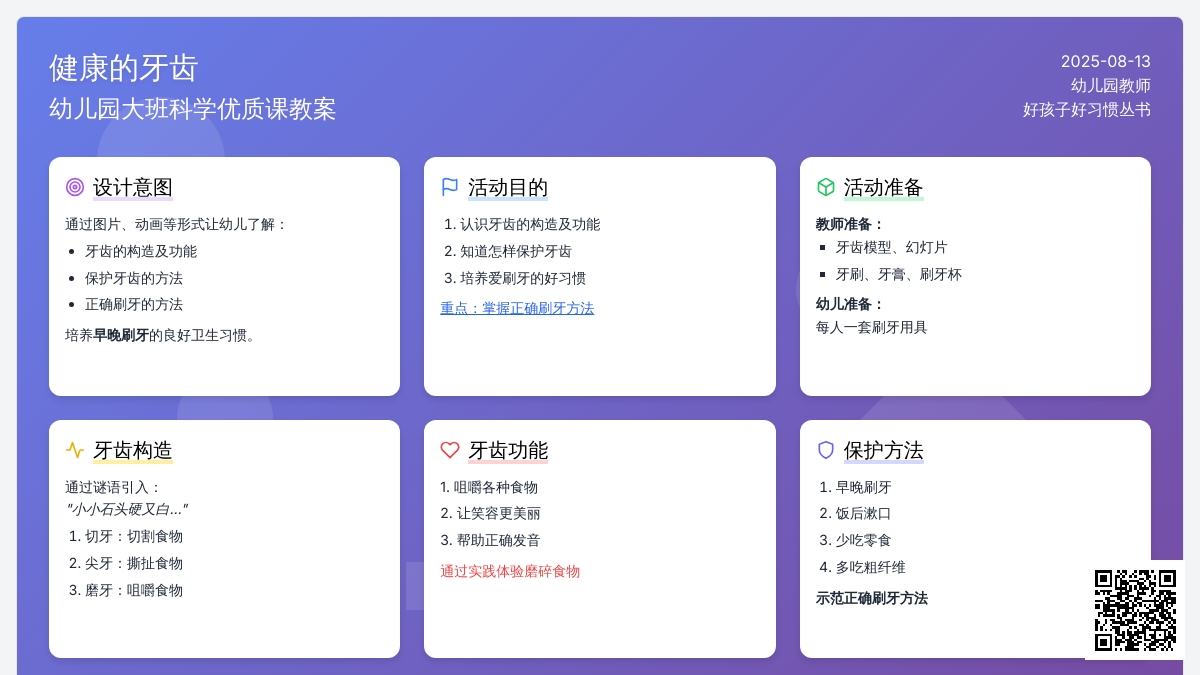1200x675 pixels.
Task: Click the line 每人一套刷牙用具
Action: (872, 327)
